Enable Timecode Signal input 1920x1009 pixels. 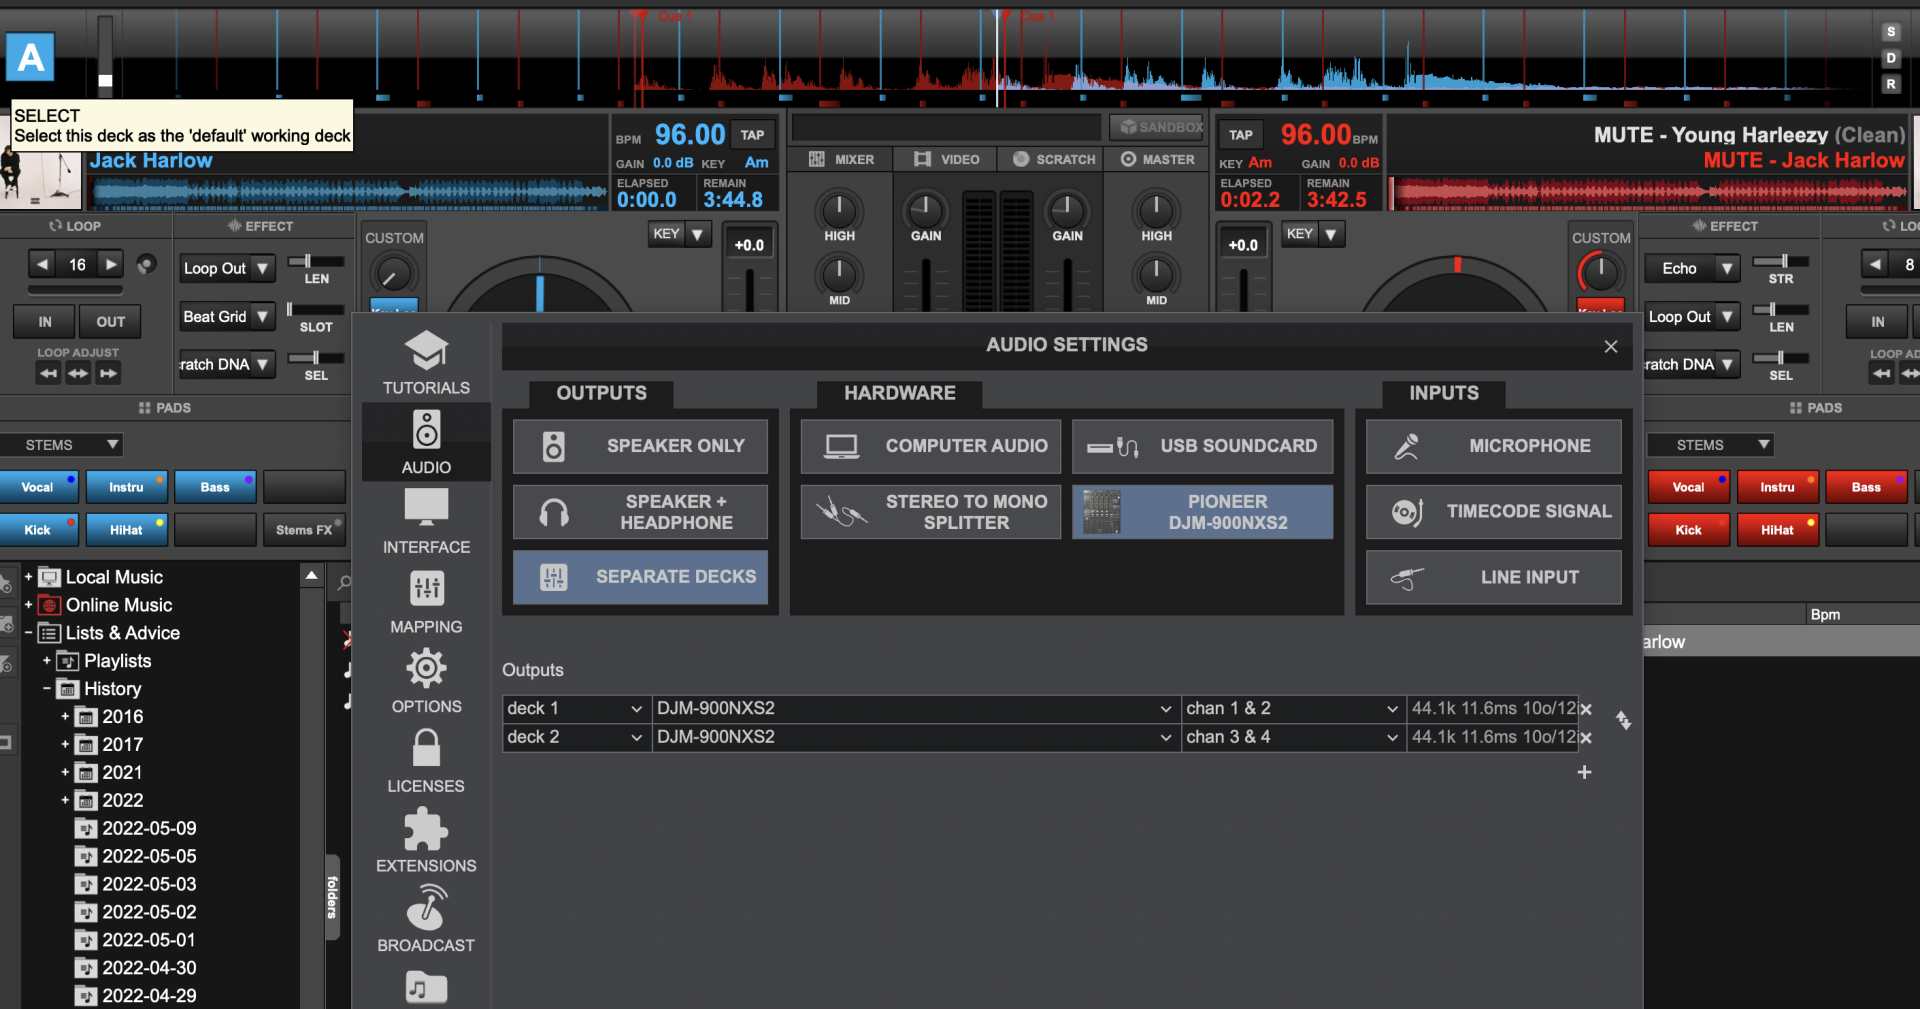click(x=1492, y=511)
